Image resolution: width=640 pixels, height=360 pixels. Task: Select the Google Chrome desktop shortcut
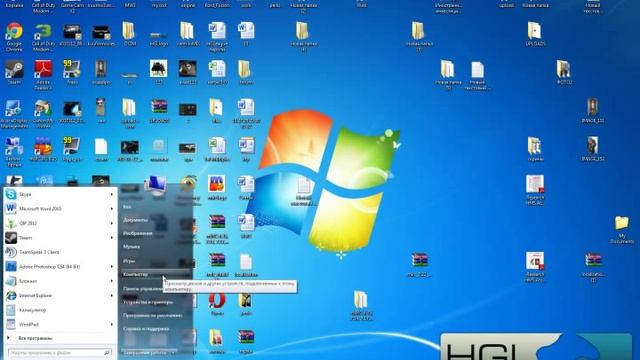point(14,37)
